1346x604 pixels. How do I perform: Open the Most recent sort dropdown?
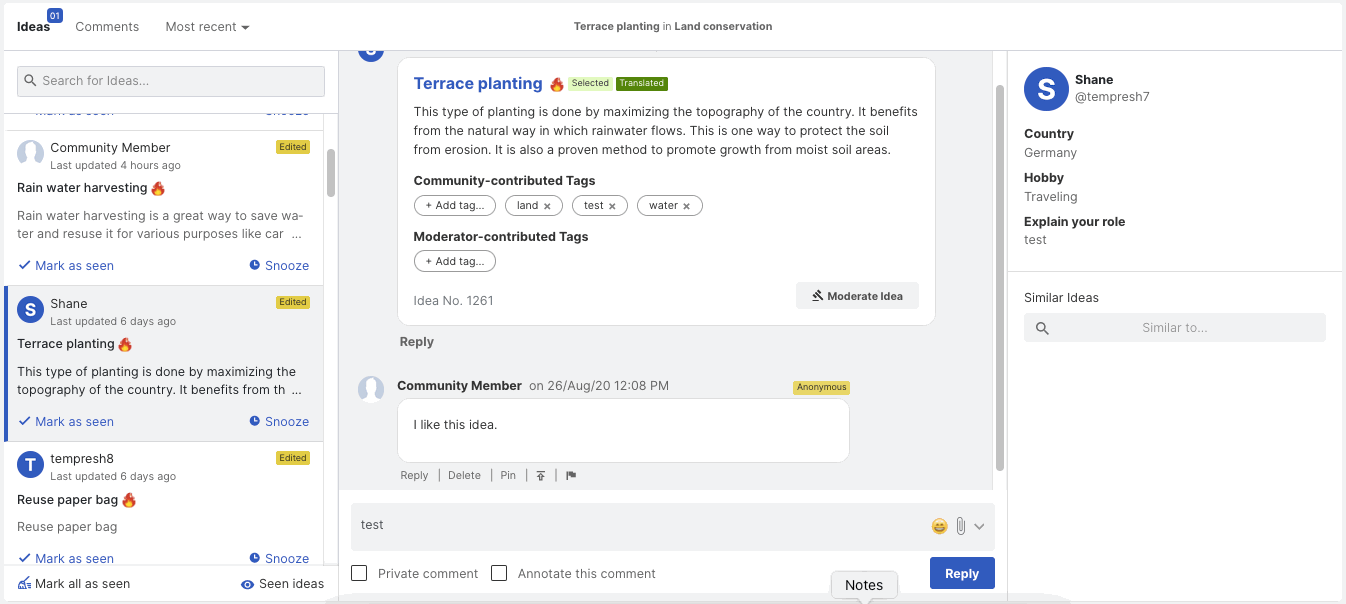pyautogui.click(x=207, y=27)
